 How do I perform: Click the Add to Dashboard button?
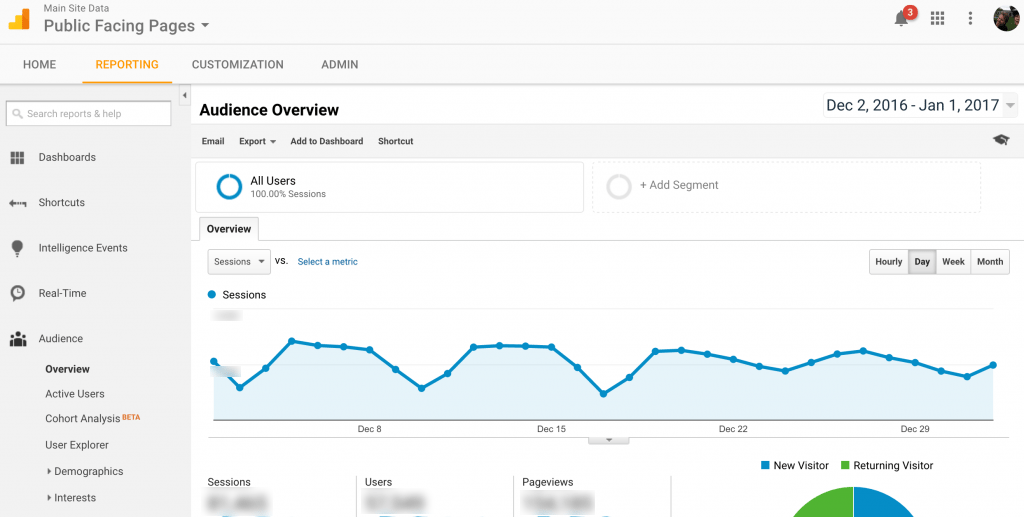[326, 141]
